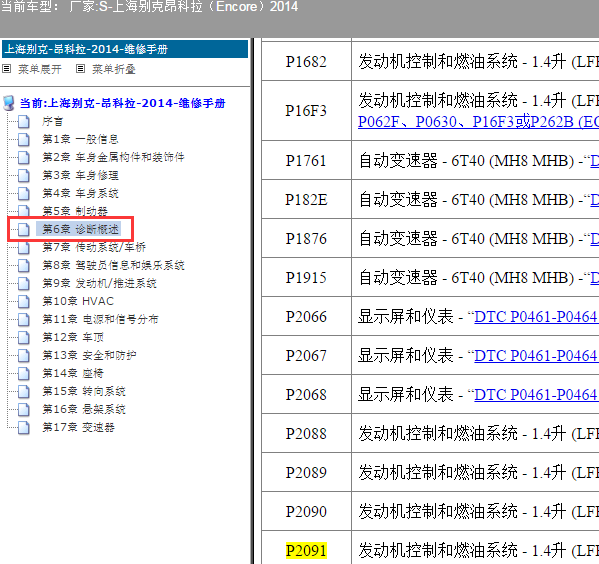Select 第4章 车身系统 in tree

[80, 193]
